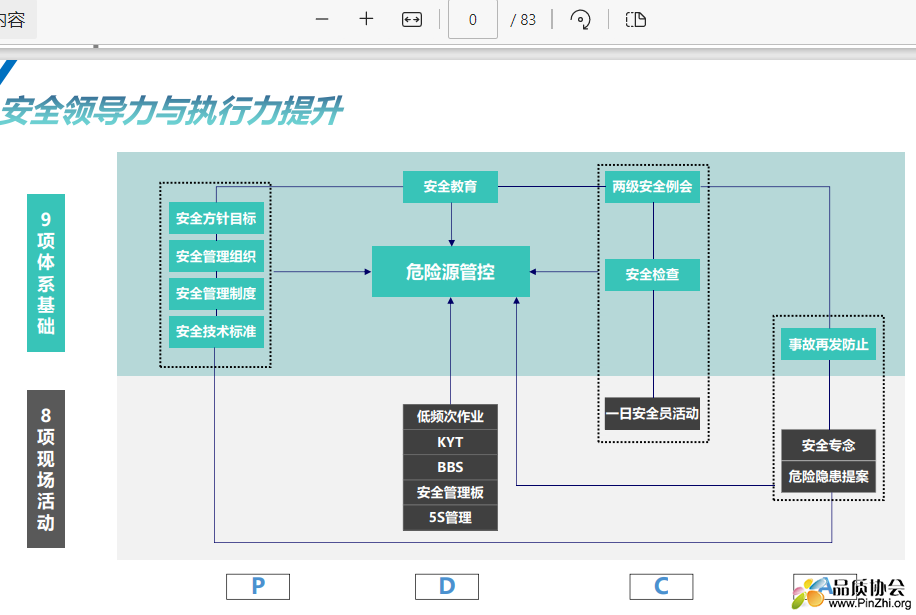Screen dimensions: 916x615
Task: Toggle the fit-to-width icon
Action: (412, 20)
